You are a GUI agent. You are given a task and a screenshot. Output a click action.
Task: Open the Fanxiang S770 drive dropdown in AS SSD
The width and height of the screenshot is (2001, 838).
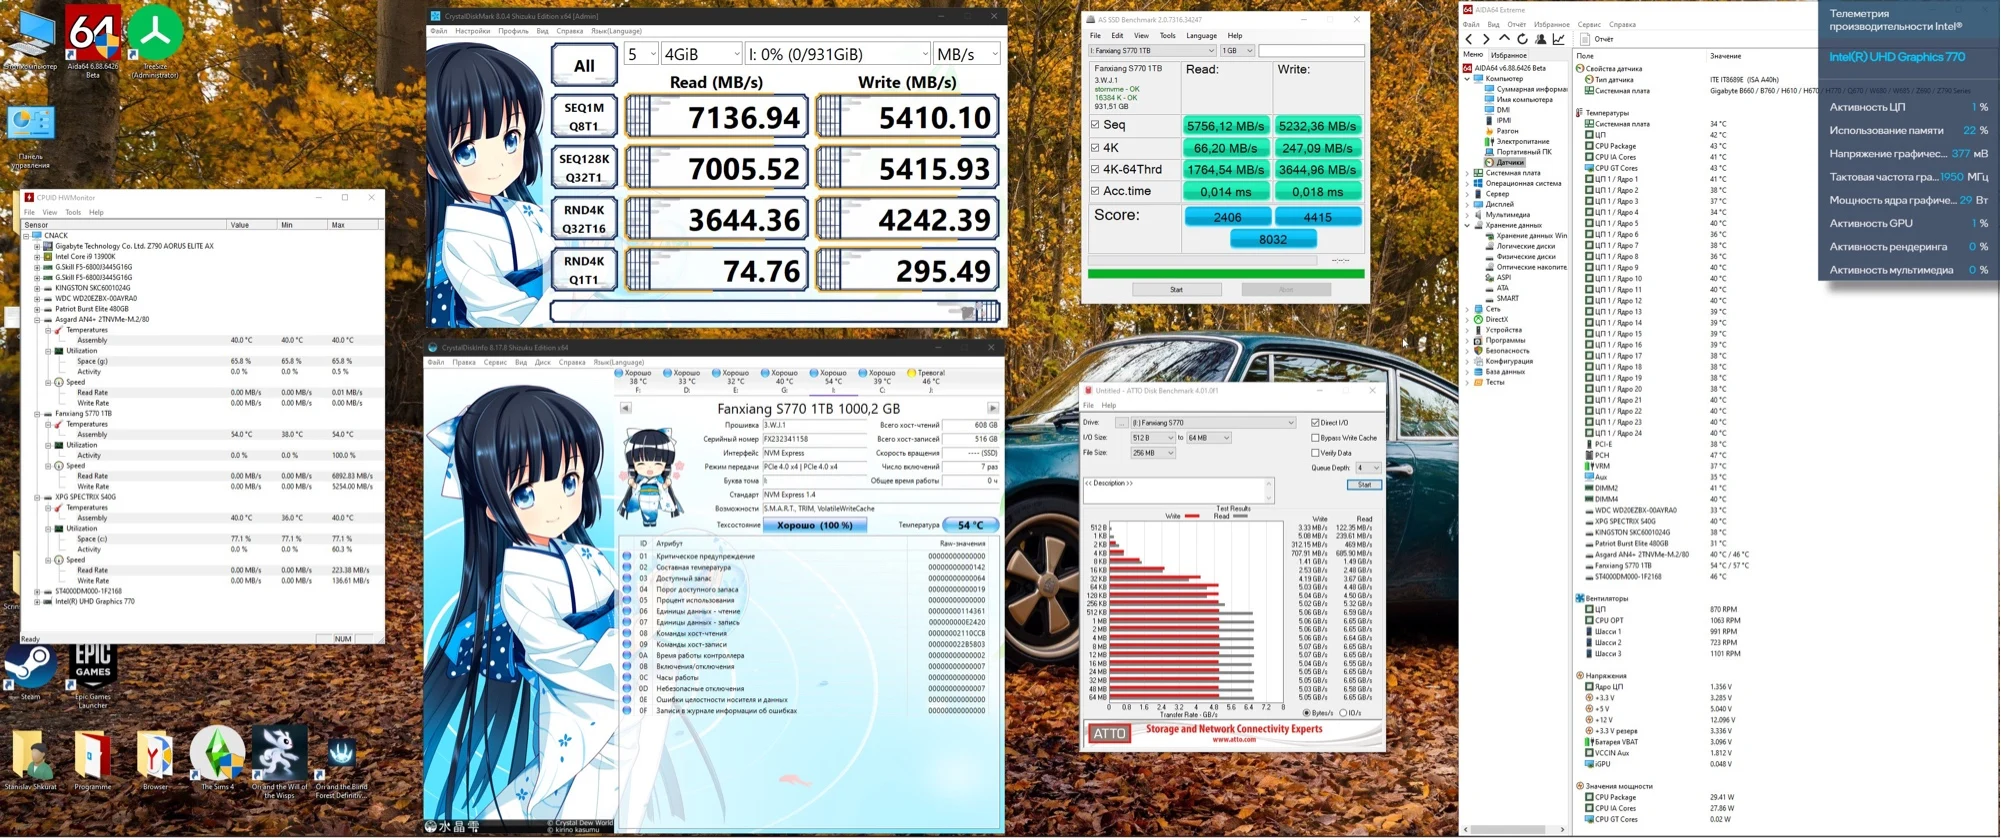tap(1152, 50)
